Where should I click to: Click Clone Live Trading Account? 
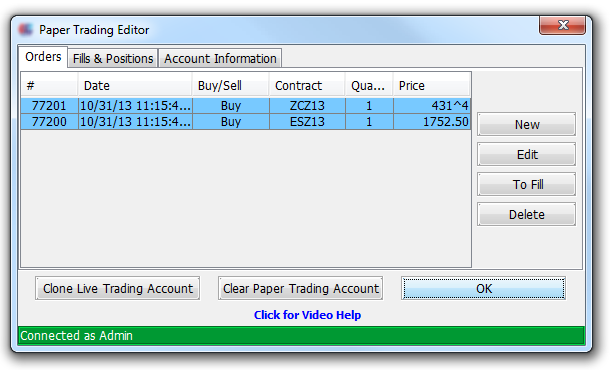tap(118, 288)
